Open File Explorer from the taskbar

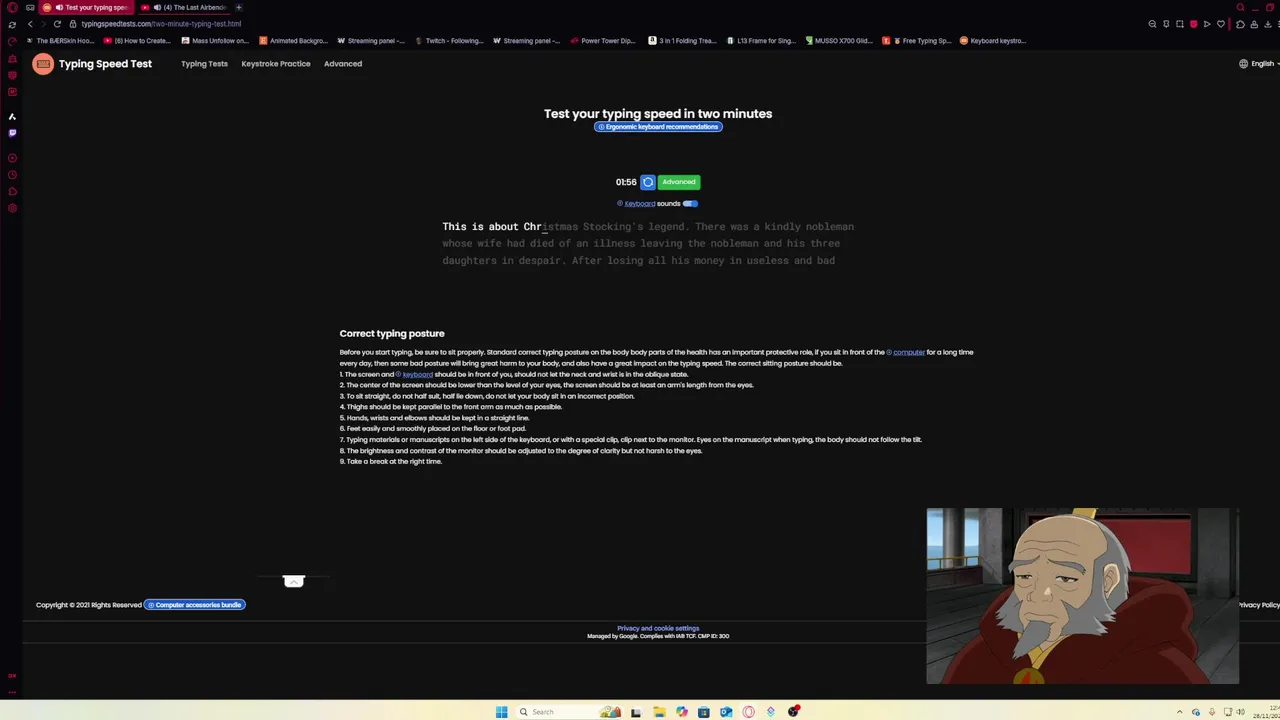click(x=659, y=712)
